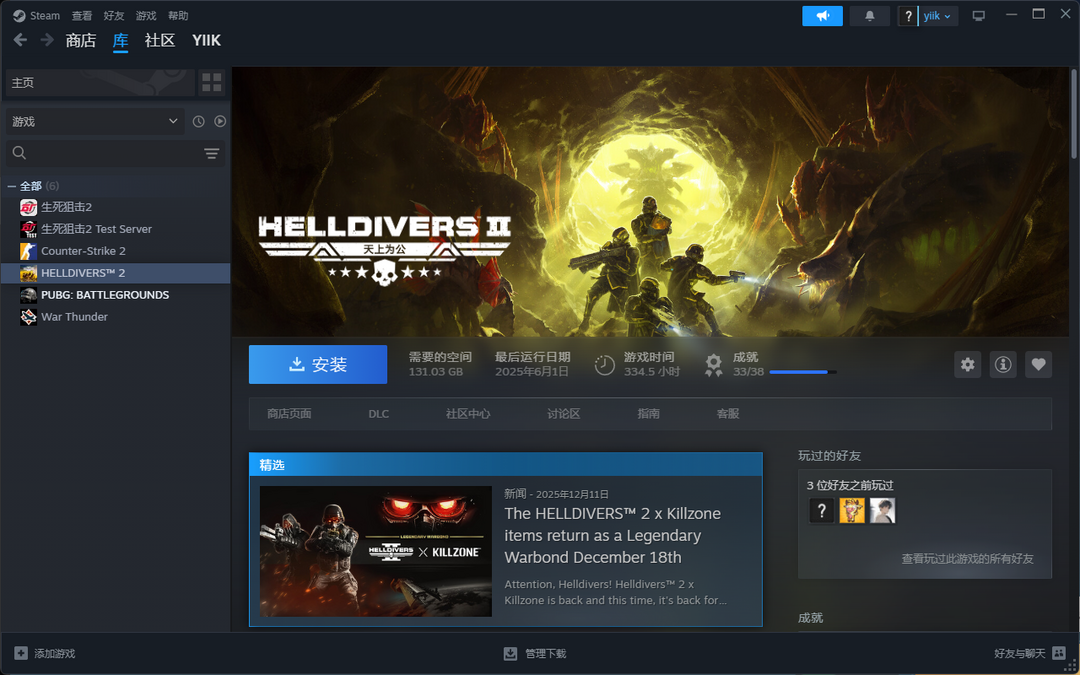Open the advanced filter options icon
The image size is (1080, 675).
[x=211, y=153]
